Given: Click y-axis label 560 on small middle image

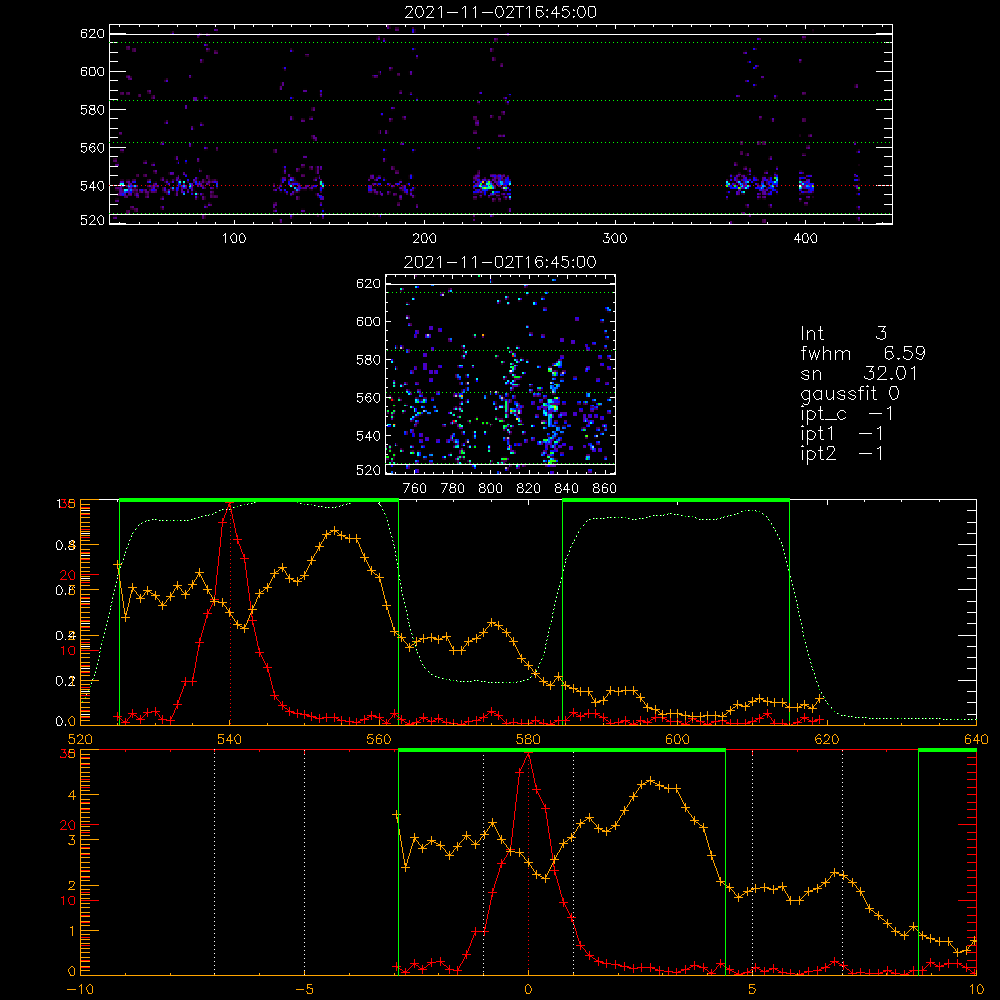Looking at the screenshot, I should coord(369,398).
